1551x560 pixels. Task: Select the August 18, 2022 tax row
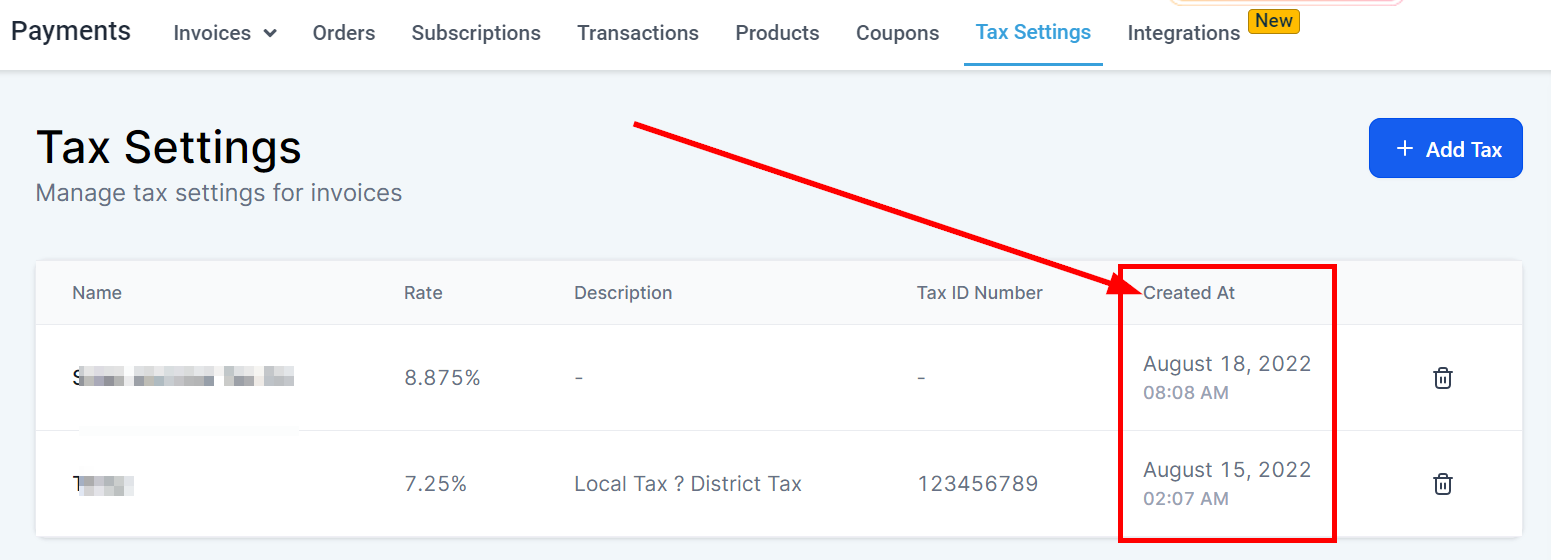click(700, 378)
